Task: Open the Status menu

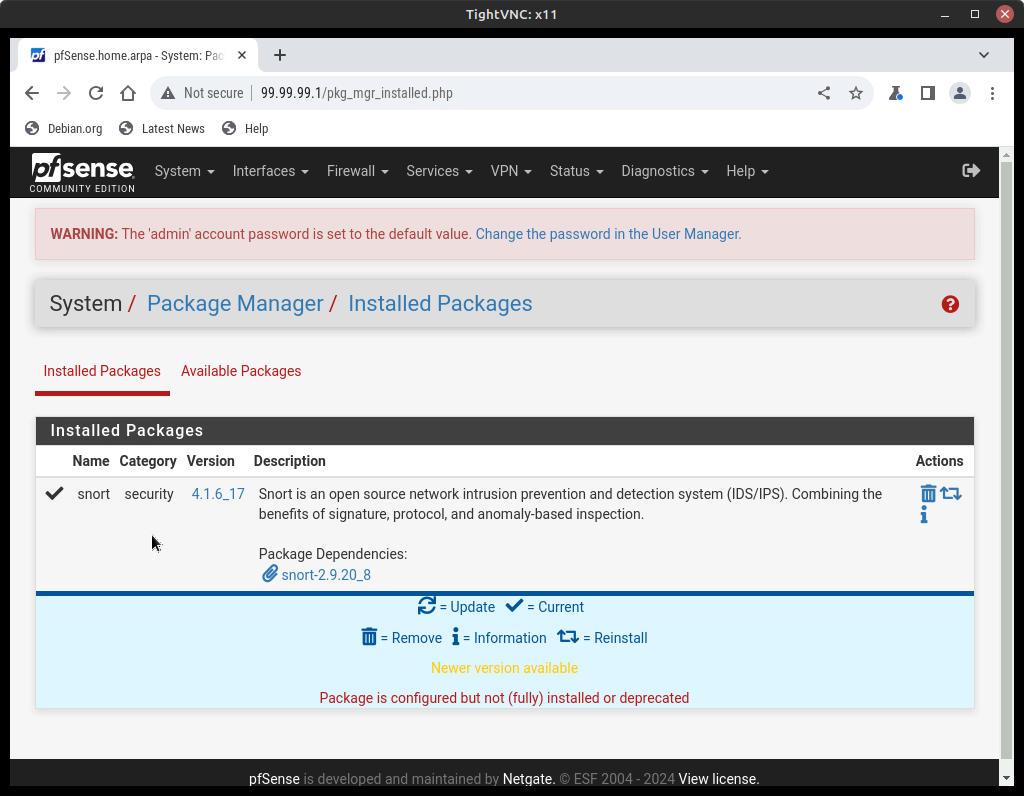Action: [576, 171]
